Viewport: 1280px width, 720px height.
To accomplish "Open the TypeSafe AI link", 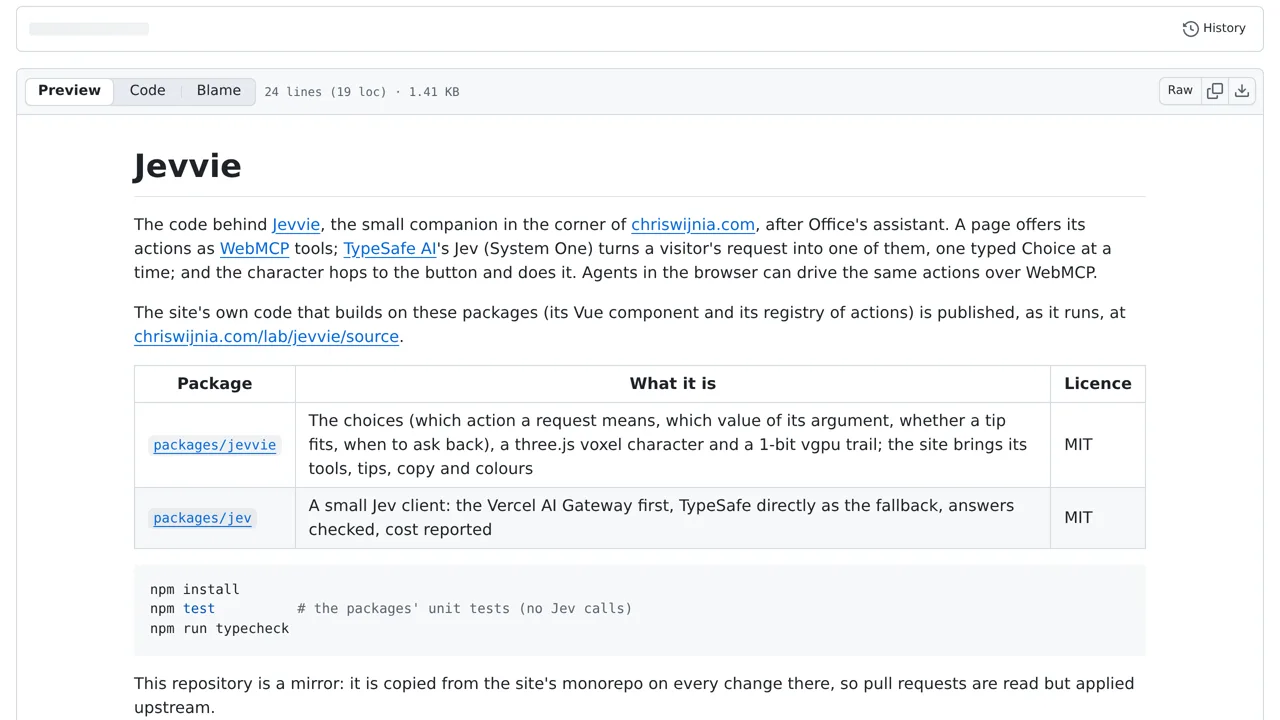I will [x=390, y=249].
